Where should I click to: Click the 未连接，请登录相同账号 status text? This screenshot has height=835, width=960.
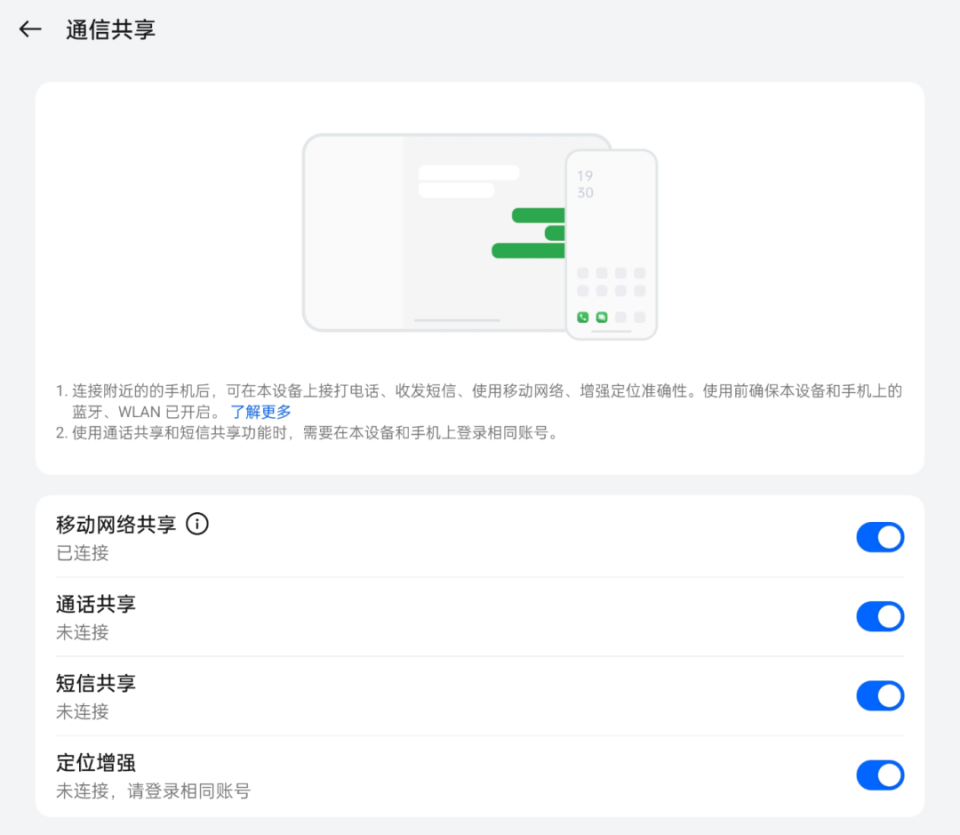[x=151, y=791]
